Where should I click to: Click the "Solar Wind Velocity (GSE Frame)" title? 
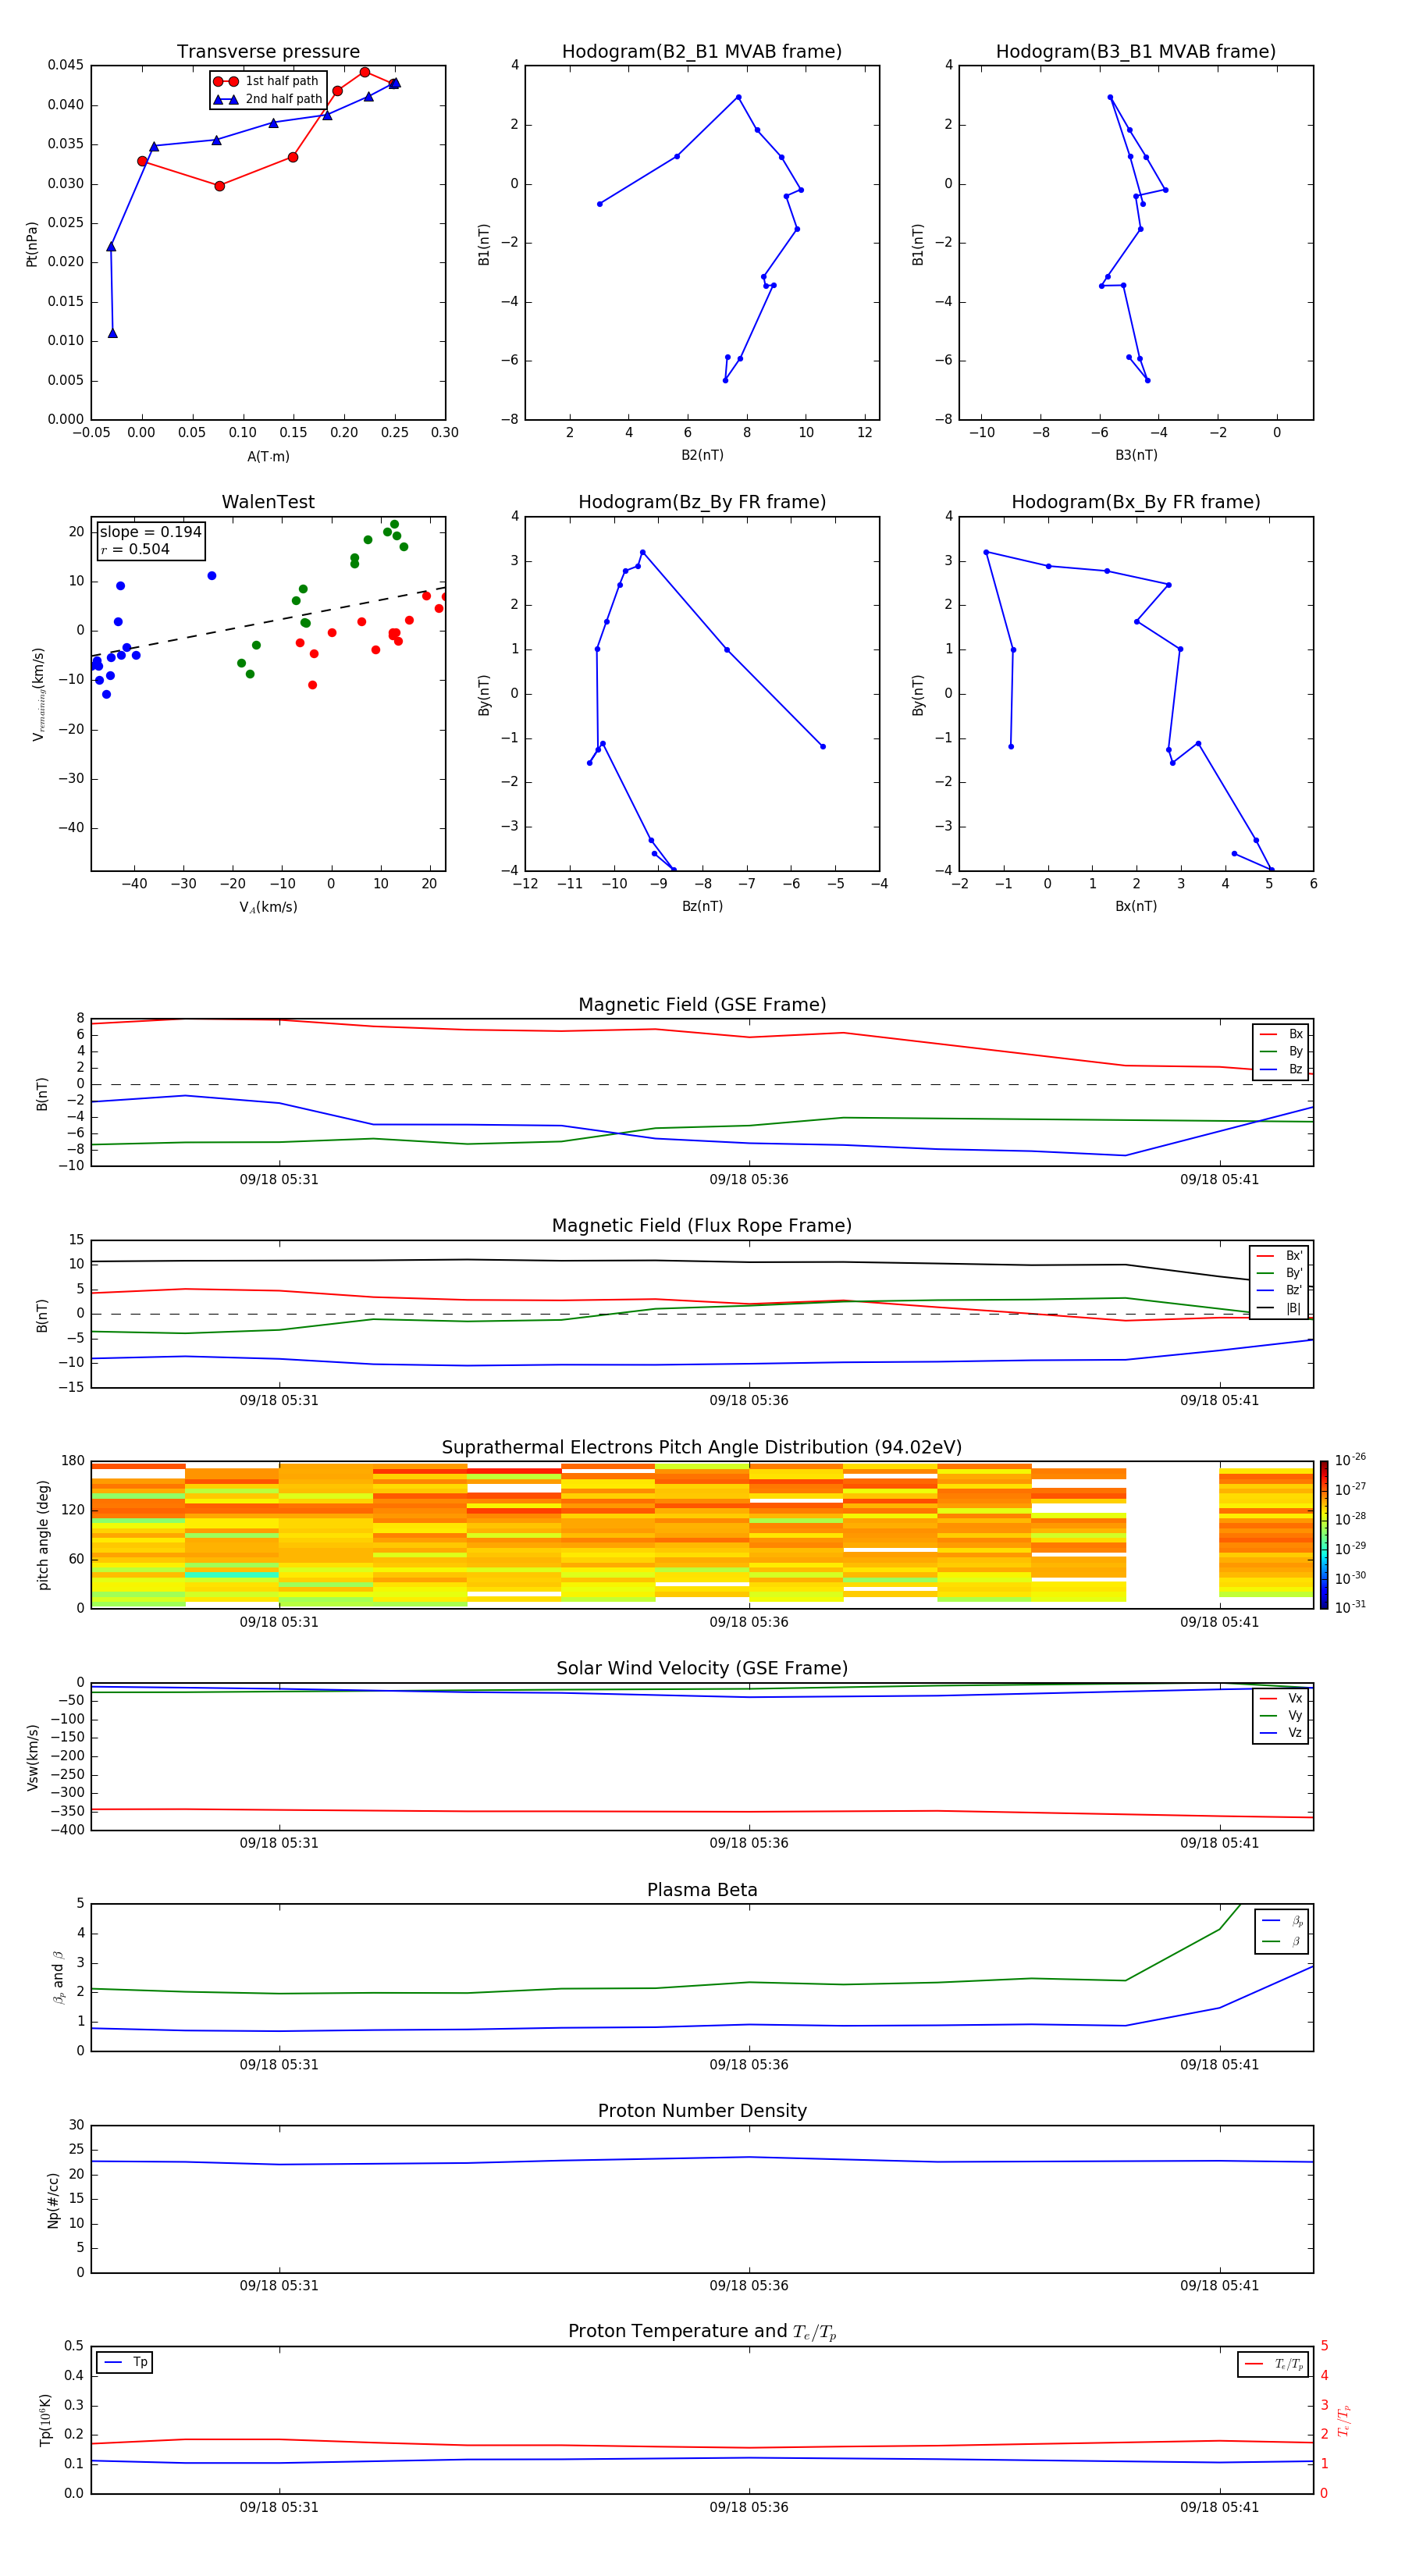point(702,1669)
